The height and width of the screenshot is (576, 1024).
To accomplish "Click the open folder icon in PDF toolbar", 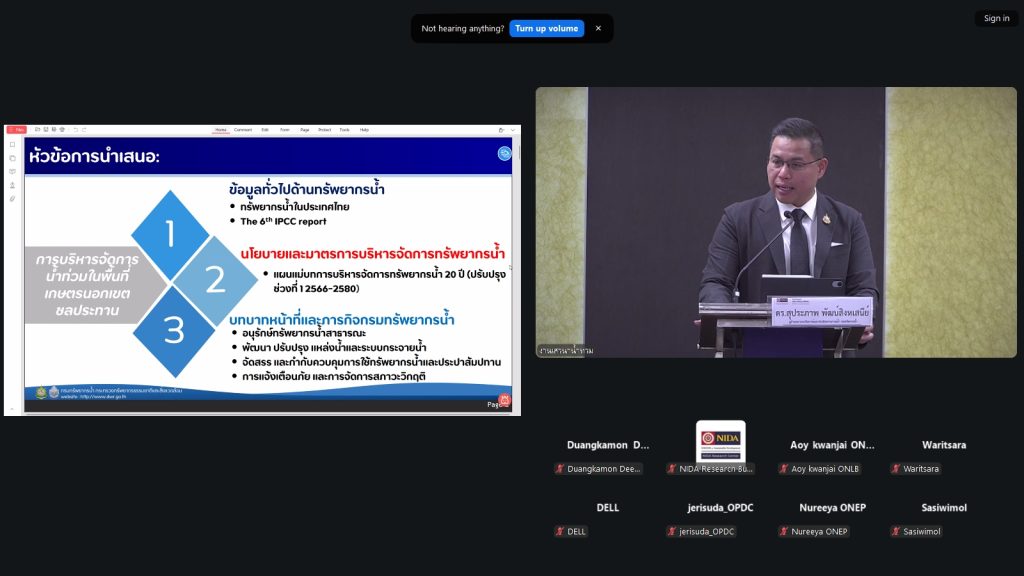I will [37, 129].
